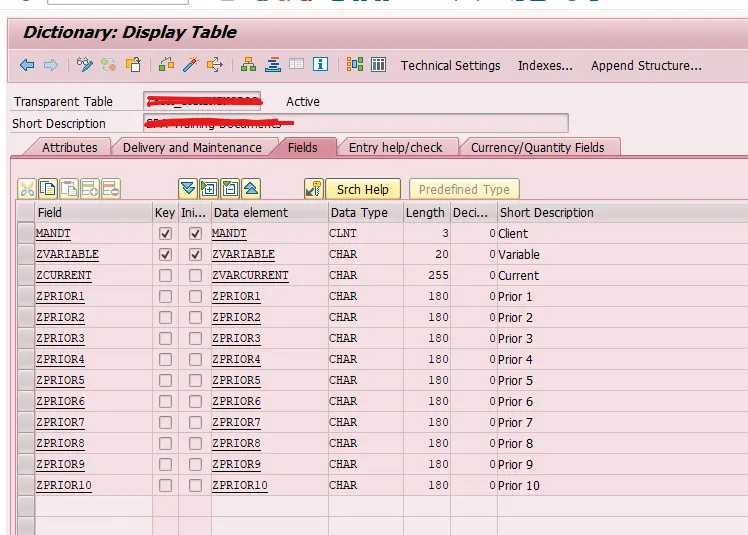The height and width of the screenshot is (535, 748).
Task: Click the blue information documentation icon
Action: (x=320, y=65)
